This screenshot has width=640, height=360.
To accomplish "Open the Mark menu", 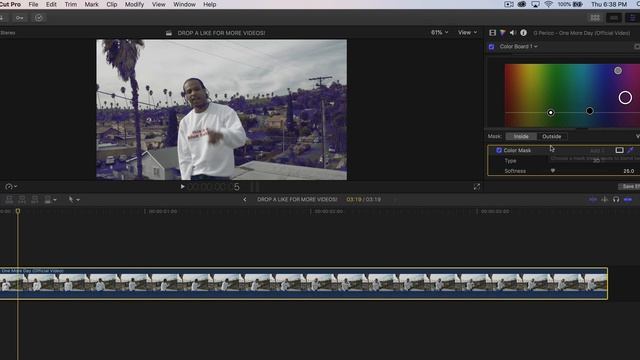I will pyautogui.click(x=91, y=4).
